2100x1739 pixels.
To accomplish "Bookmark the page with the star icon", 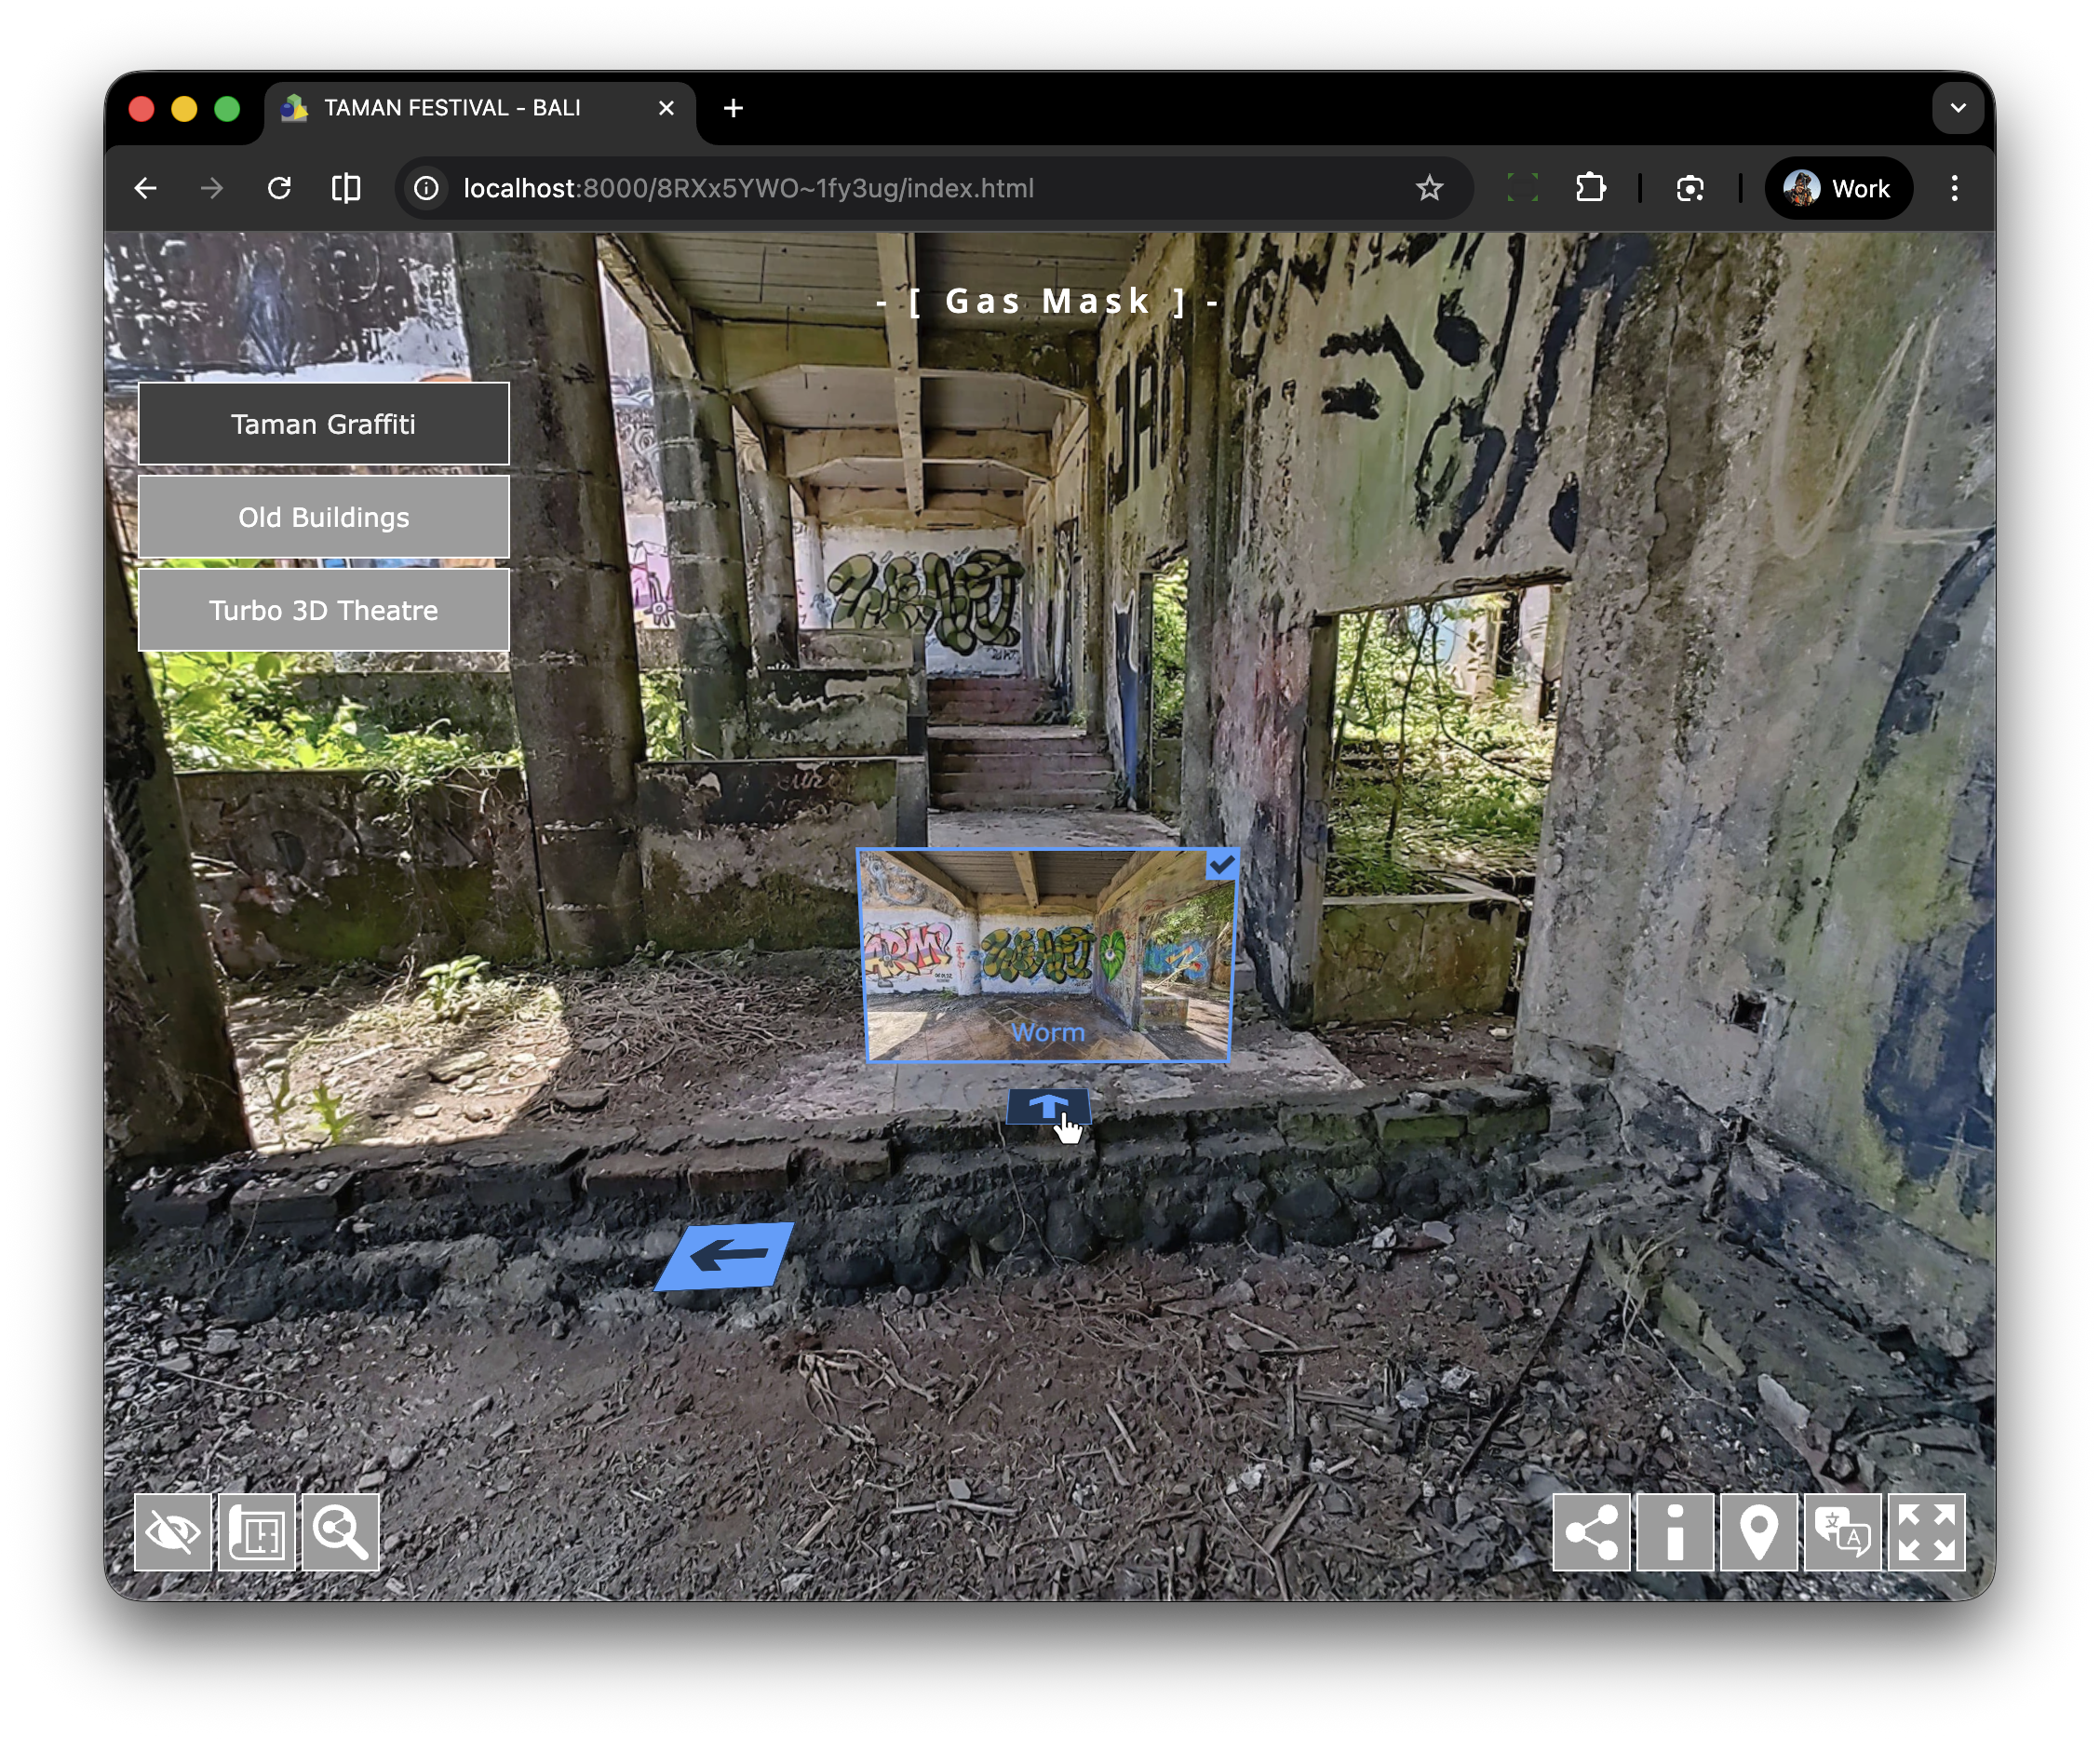I will pyautogui.click(x=1429, y=188).
